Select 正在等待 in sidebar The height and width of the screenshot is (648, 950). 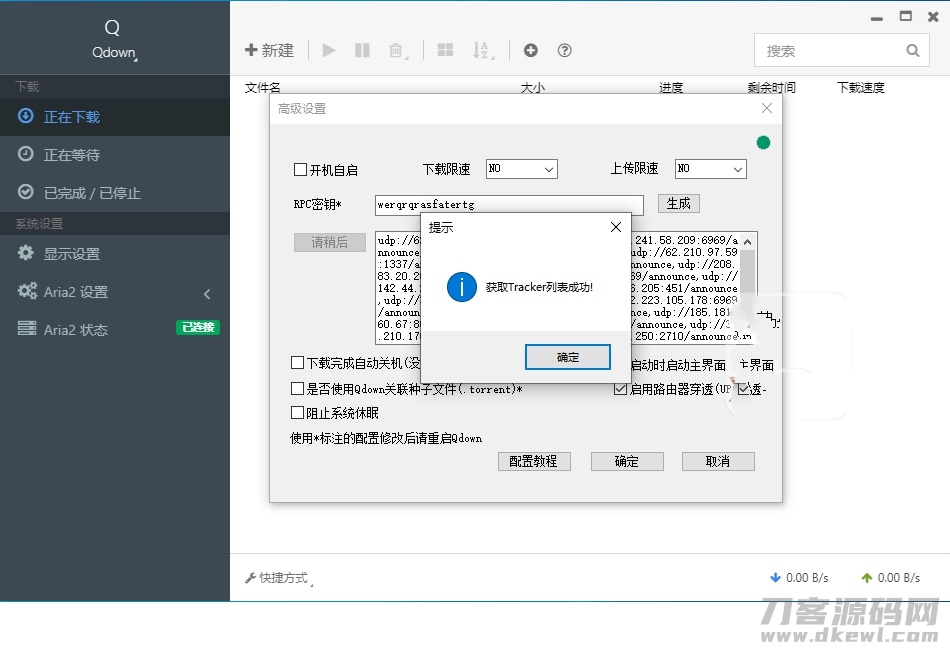pos(115,155)
